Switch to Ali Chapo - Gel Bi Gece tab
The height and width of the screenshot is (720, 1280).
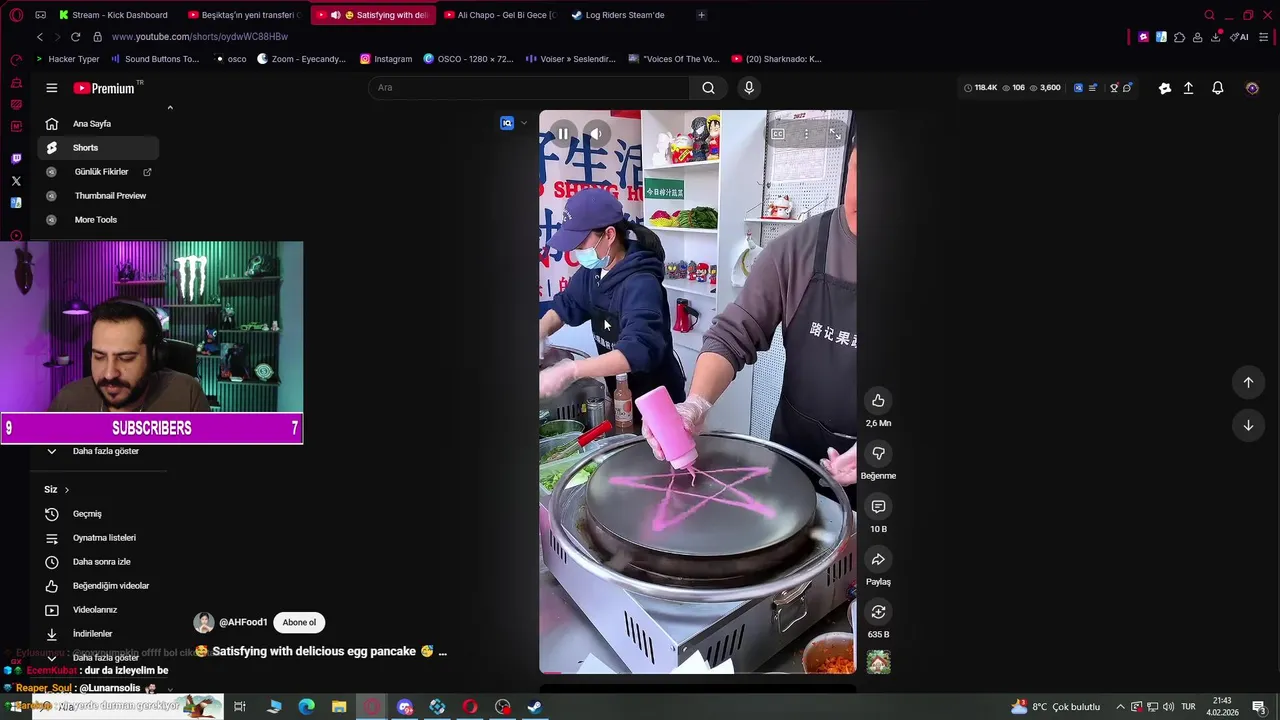tap(499, 15)
